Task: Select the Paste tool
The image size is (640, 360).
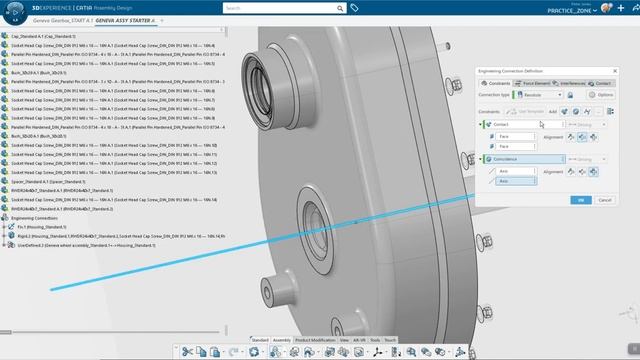Action: [215, 352]
